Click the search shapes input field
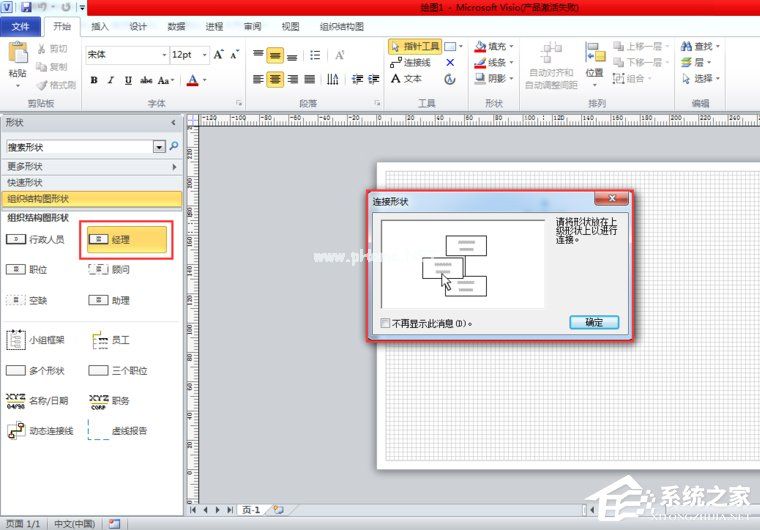This screenshot has width=760, height=530. tap(80, 147)
